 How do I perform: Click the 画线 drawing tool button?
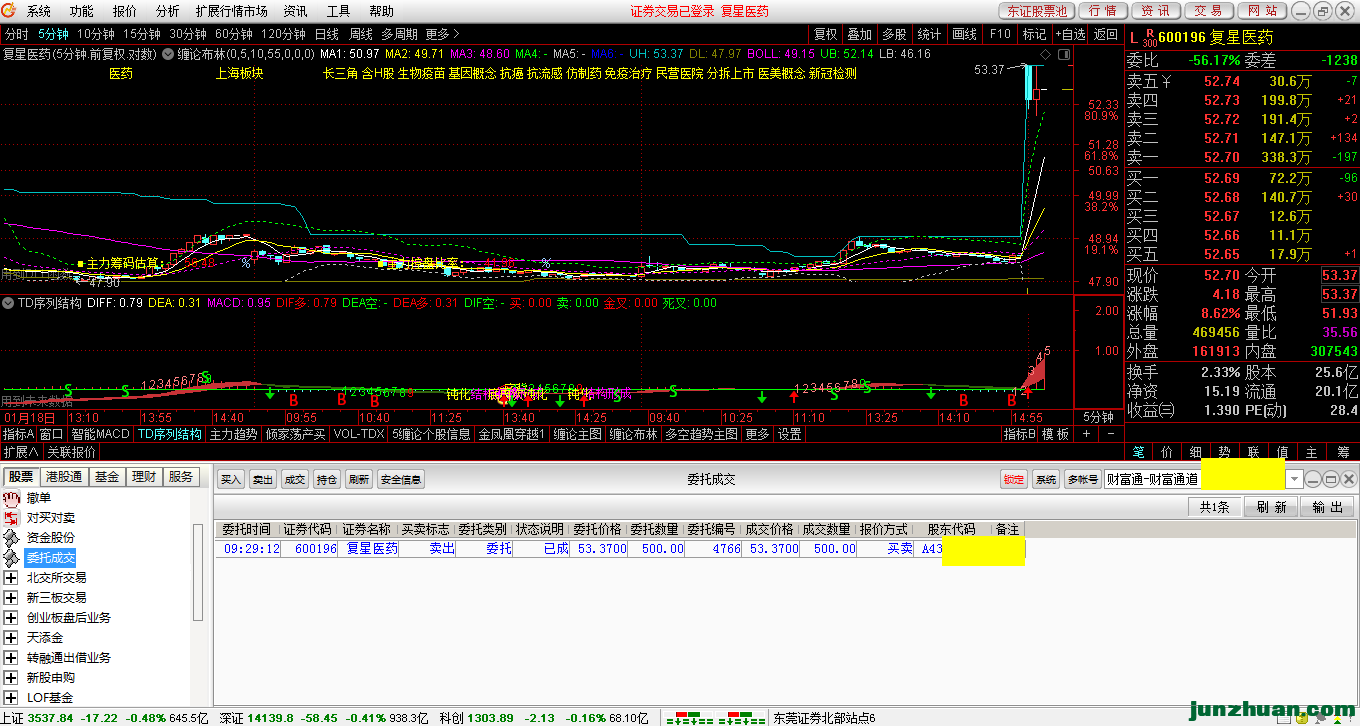click(x=964, y=34)
